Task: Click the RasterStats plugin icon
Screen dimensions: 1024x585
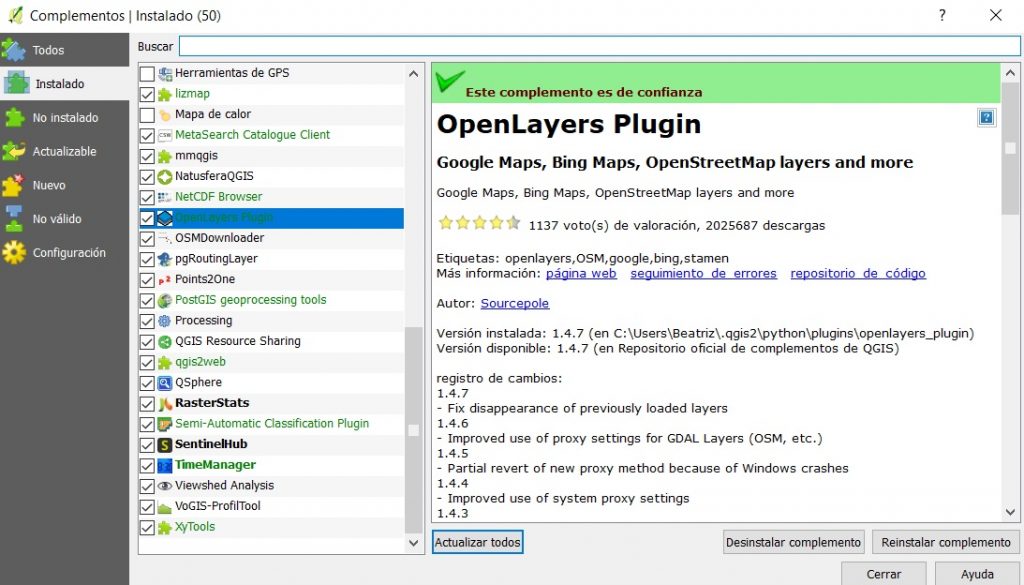Action: click(165, 404)
